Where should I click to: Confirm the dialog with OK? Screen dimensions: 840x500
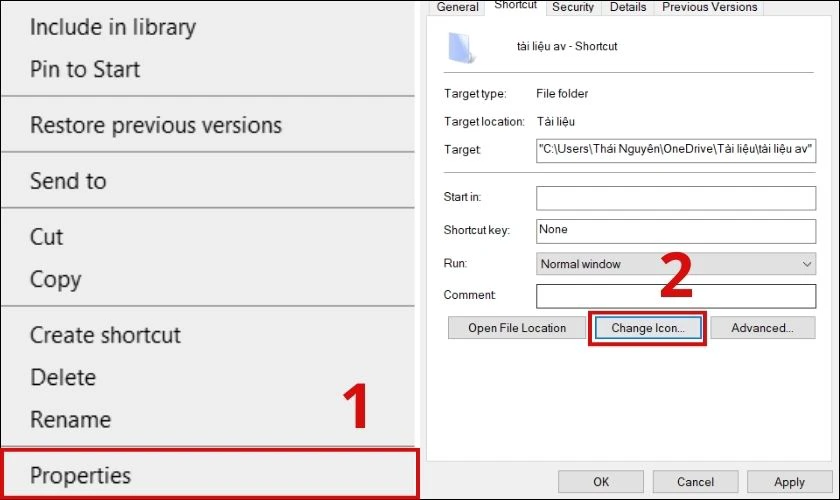pyautogui.click(x=601, y=481)
